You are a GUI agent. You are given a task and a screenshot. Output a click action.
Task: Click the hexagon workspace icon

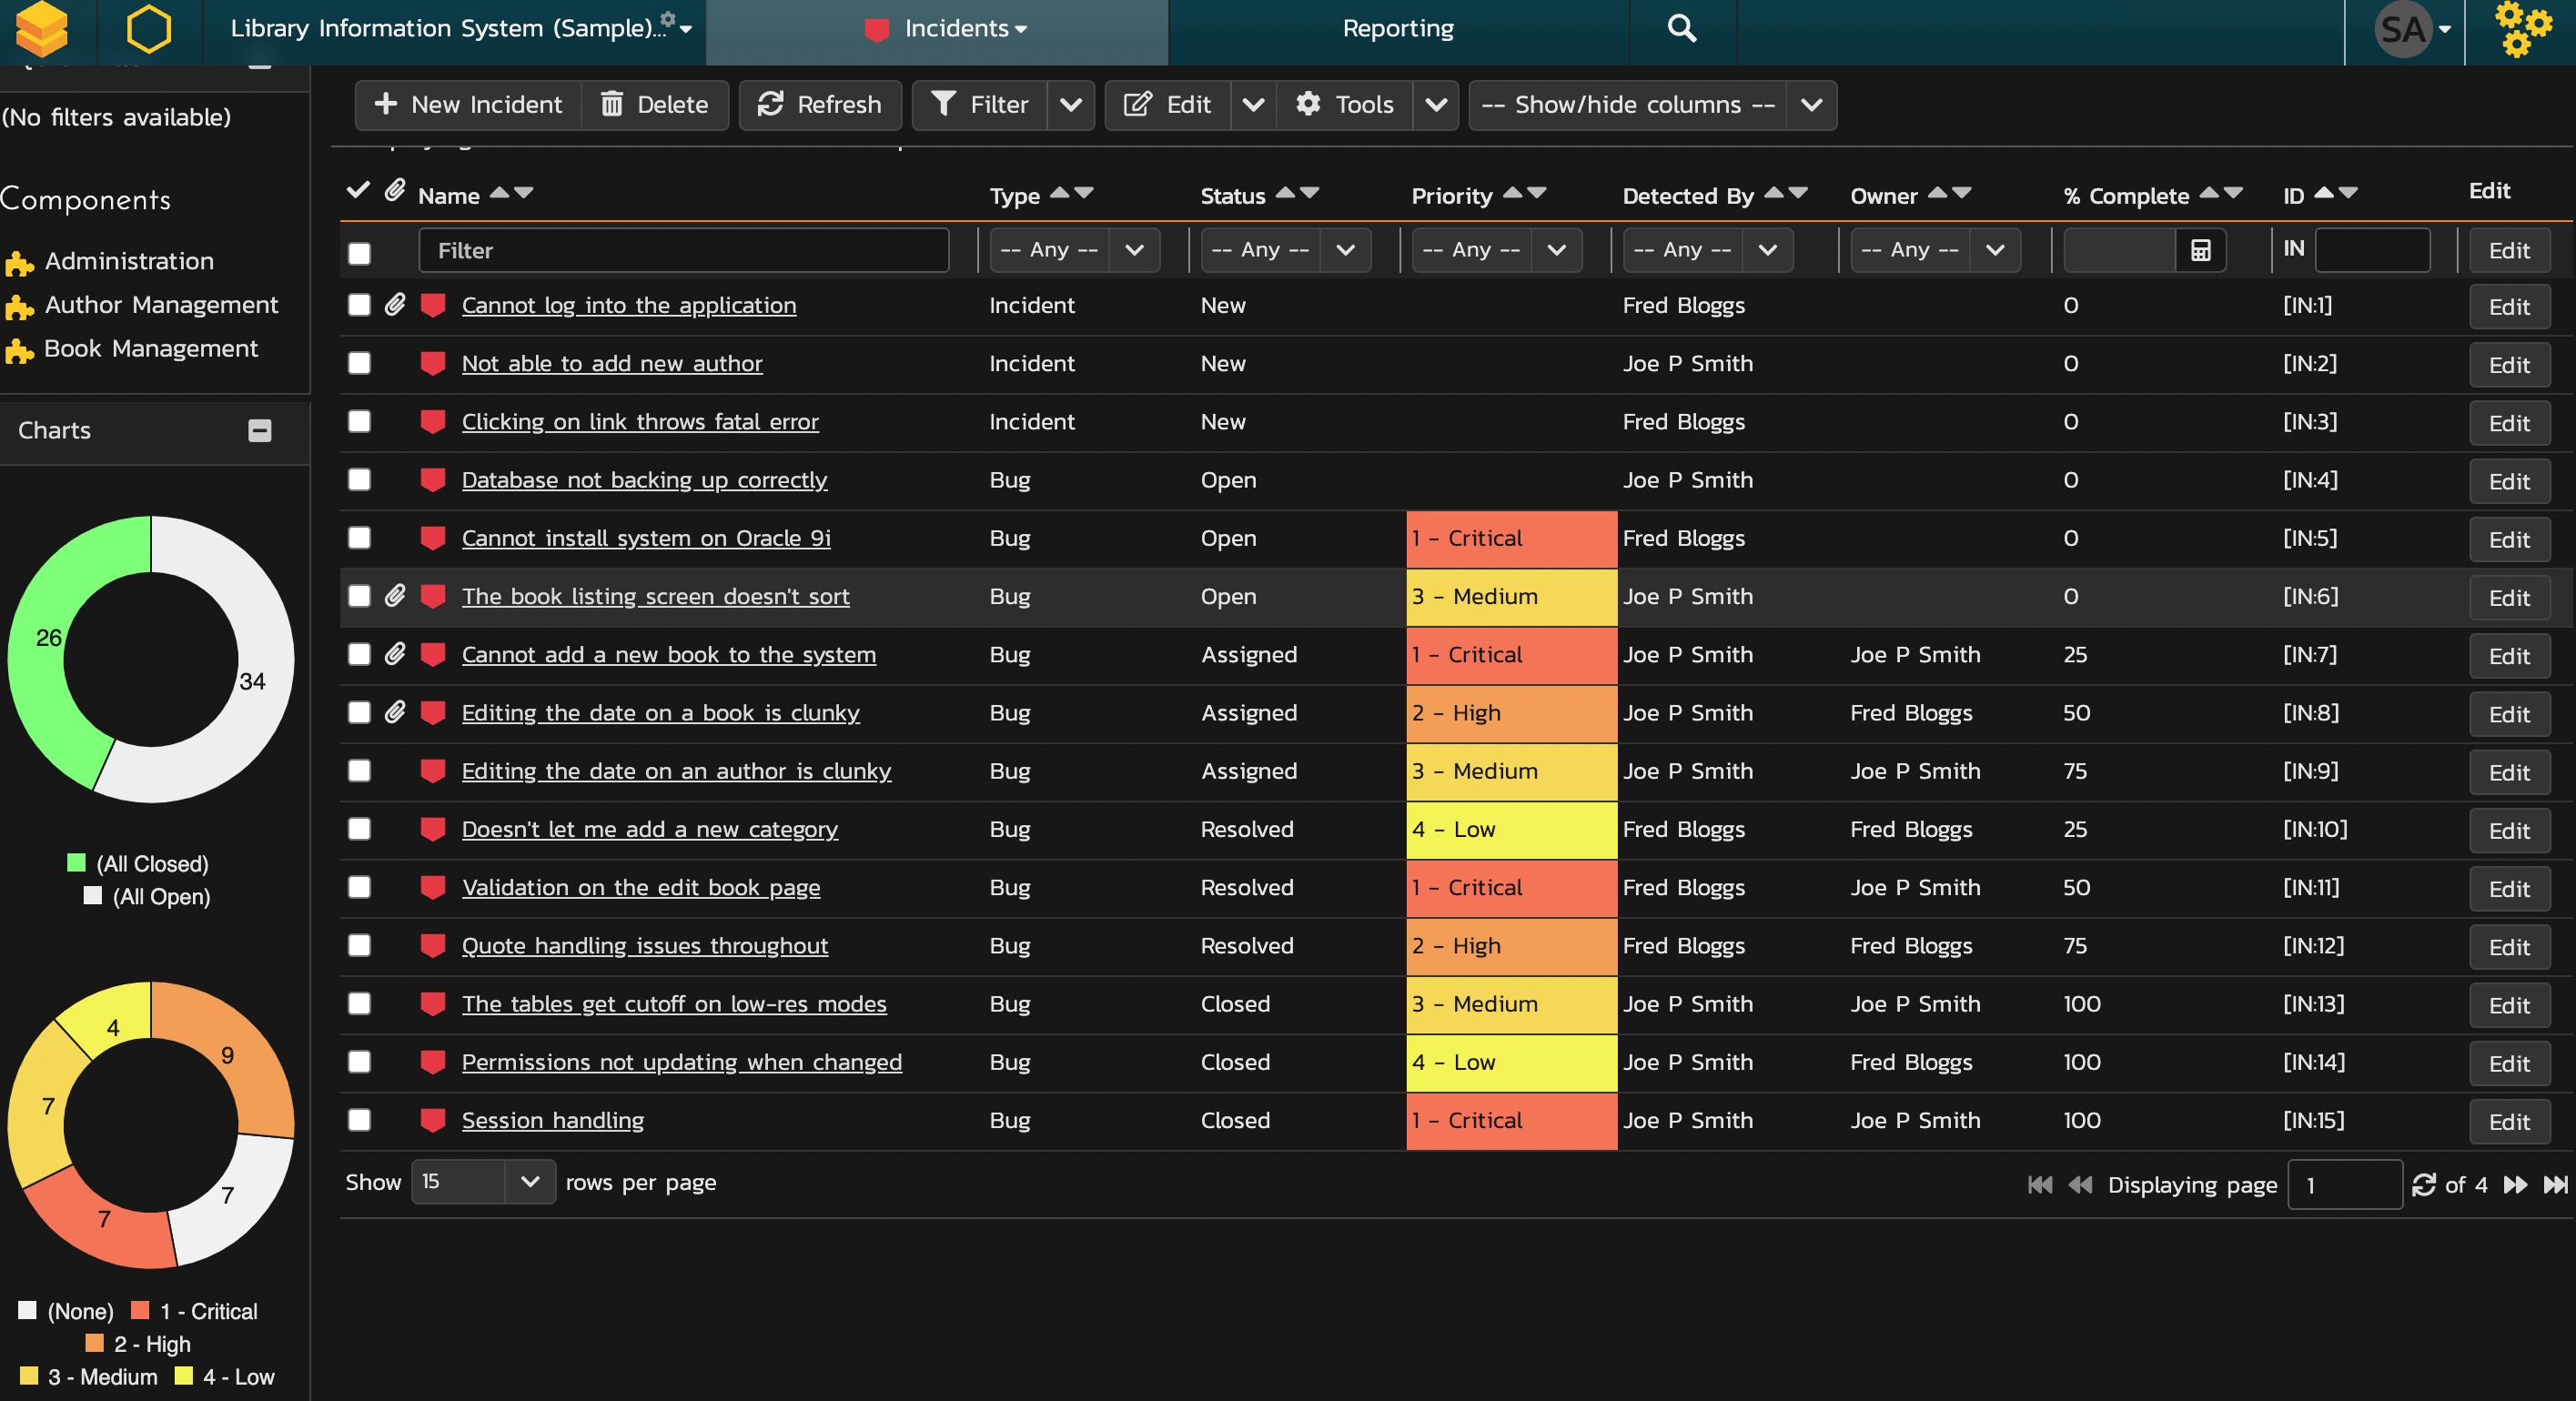coord(149,29)
